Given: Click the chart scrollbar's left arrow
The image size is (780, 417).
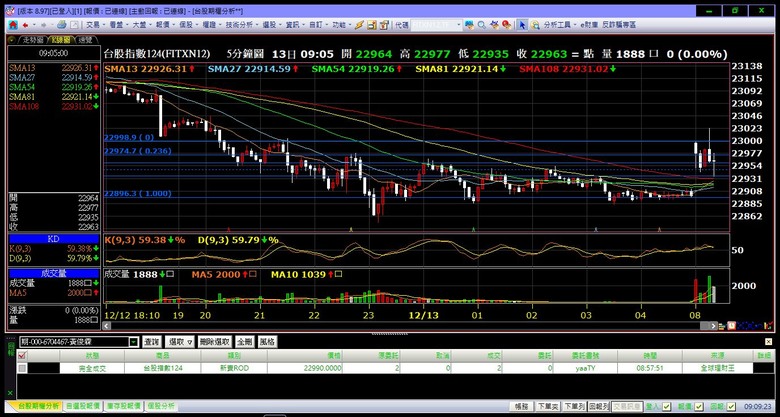Looking at the screenshot, I should pos(106,325).
